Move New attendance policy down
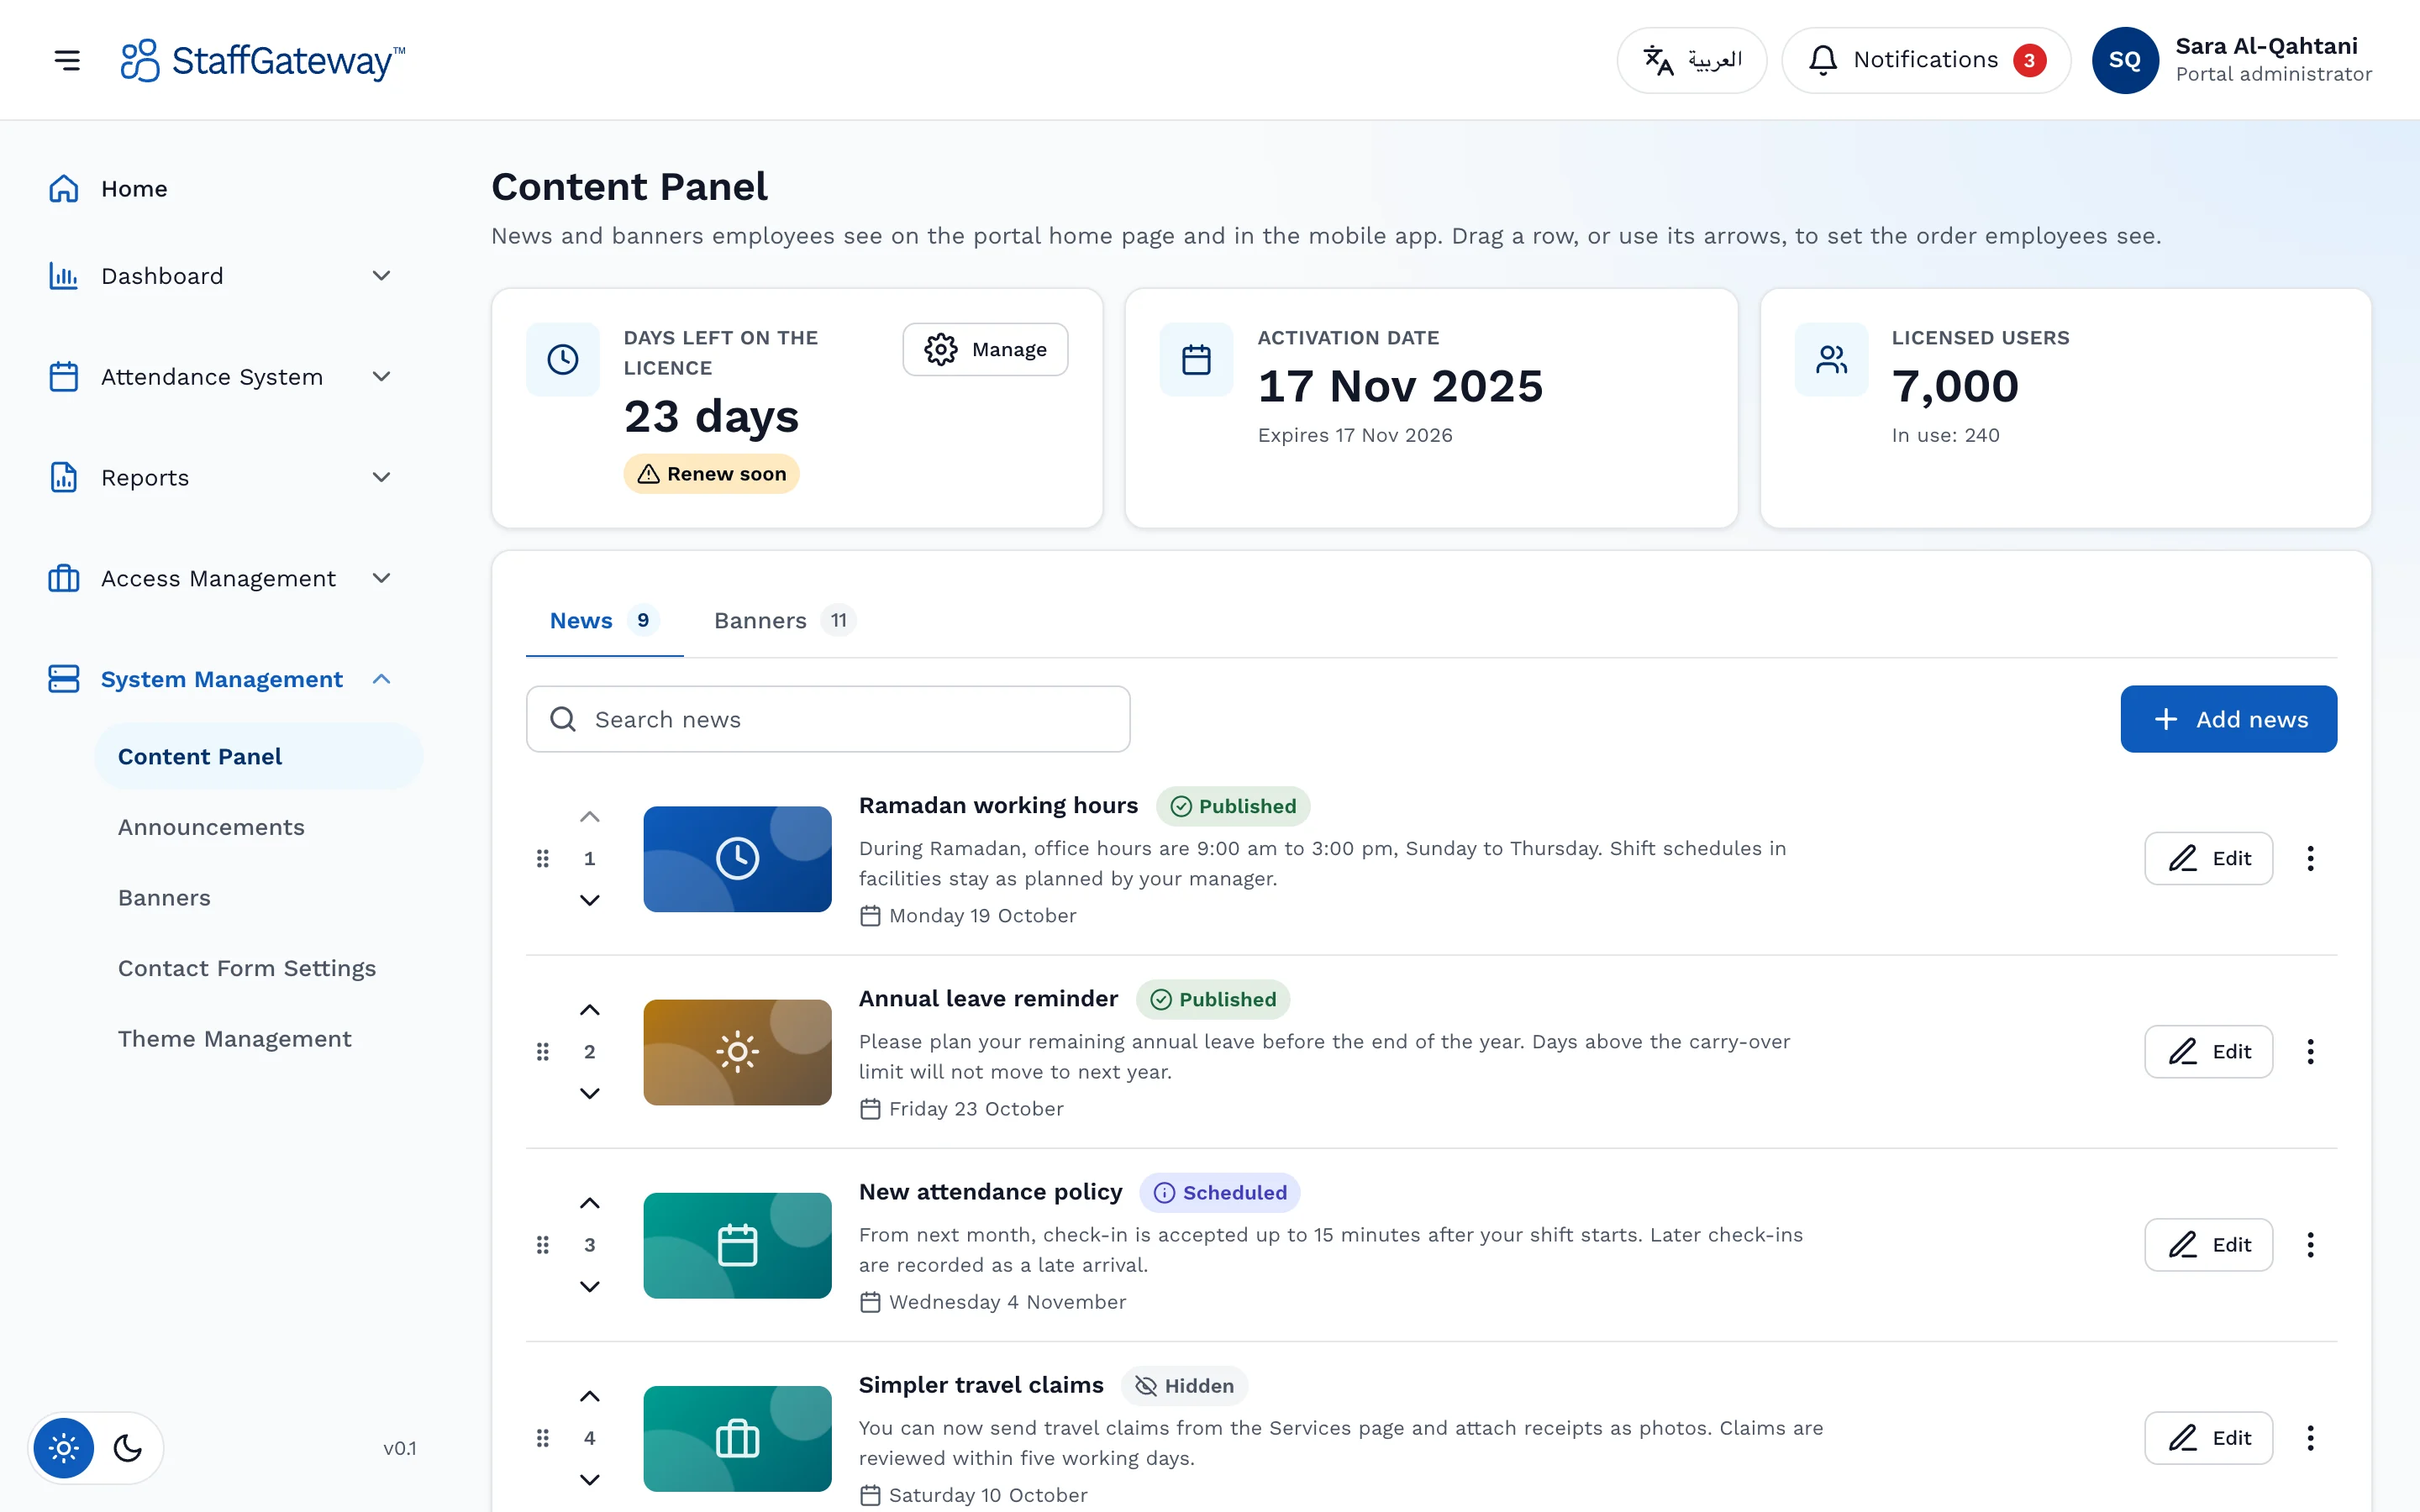The image size is (2420, 1512). click(590, 1286)
